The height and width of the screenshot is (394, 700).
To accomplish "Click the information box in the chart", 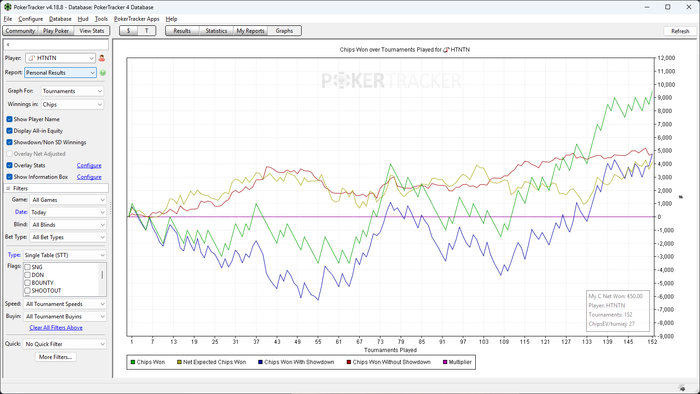I will click(617, 311).
